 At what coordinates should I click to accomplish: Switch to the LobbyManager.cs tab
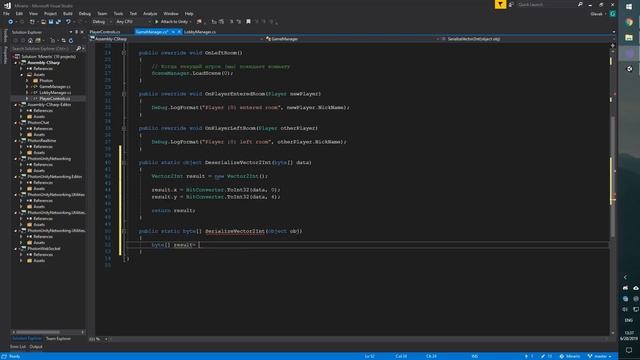pos(200,32)
